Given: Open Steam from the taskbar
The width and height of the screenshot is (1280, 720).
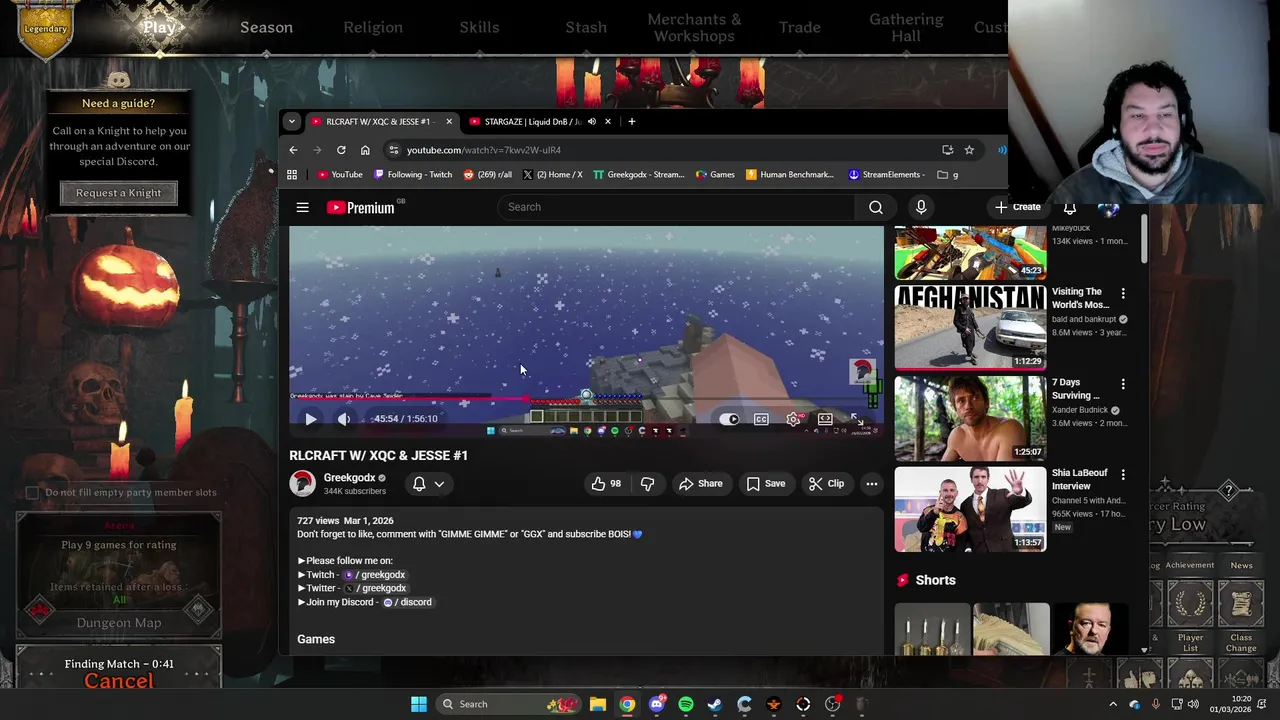Looking at the screenshot, I should pyautogui.click(x=715, y=704).
